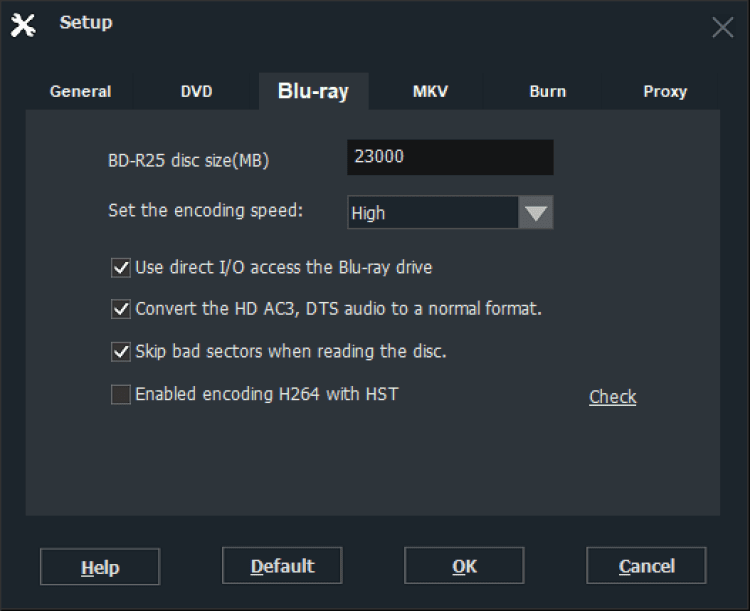
Task: Enable encoding H264 with HST checkbox
Action: (121, 394)
